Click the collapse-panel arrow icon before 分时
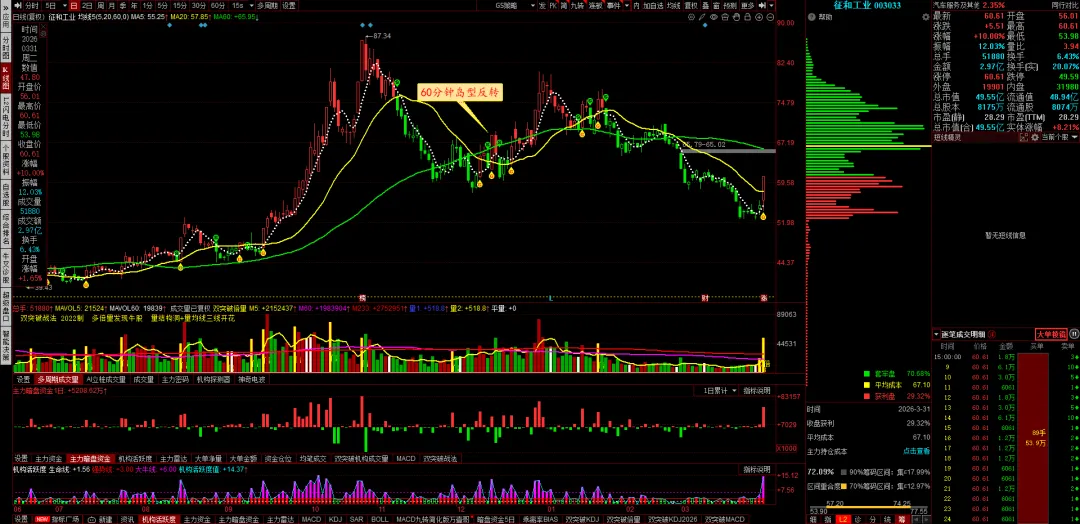Screen dimensions: 1080x524 click(x=18, y=5)
